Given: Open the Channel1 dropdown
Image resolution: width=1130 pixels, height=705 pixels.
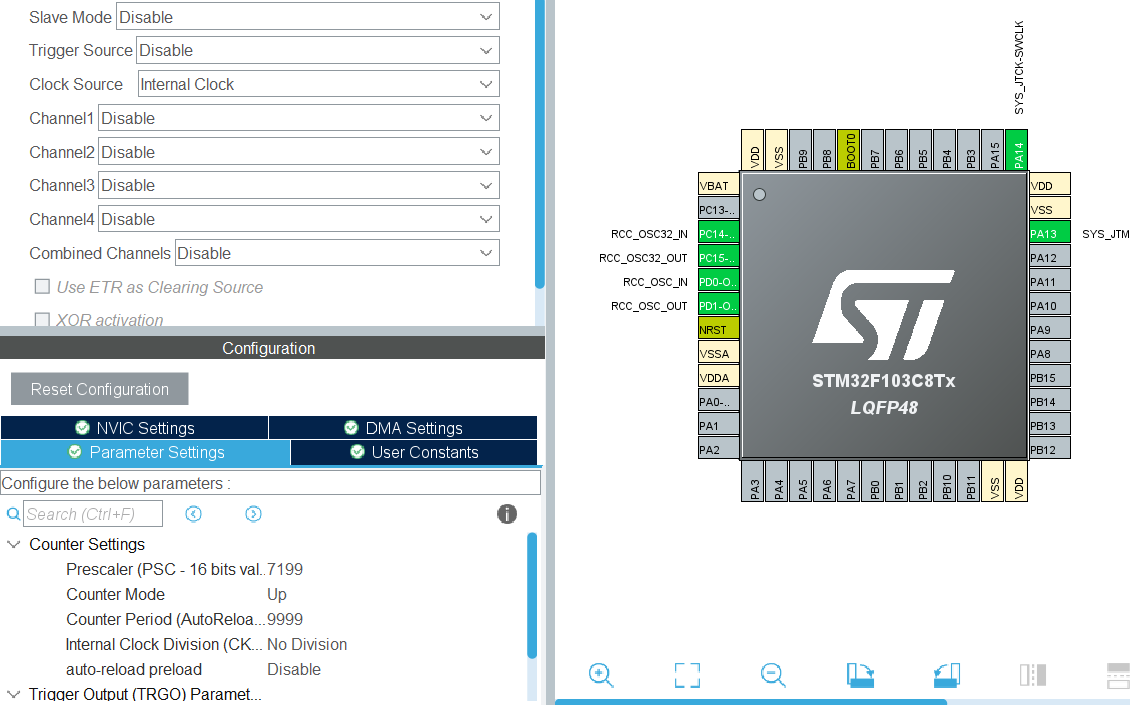Looking at the screenshot, I should pos(298,118).
